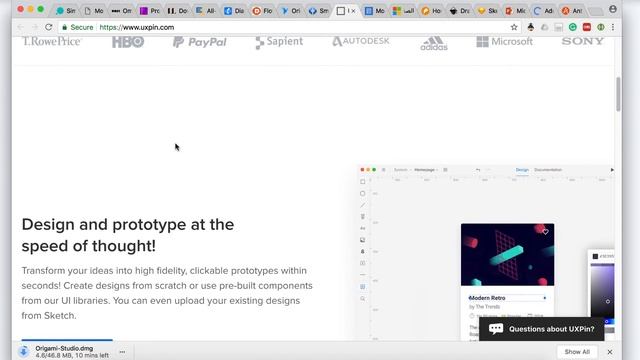Open Origami-Studio.dmg download options ellipsis
The image size is (640, 360).
122,351
